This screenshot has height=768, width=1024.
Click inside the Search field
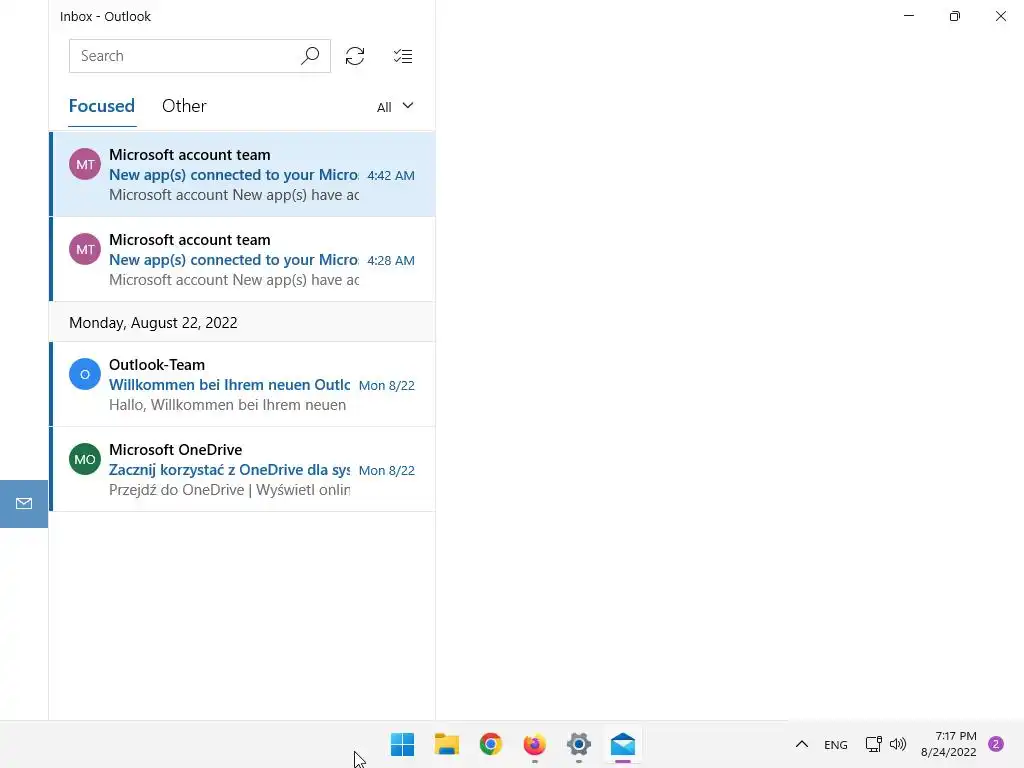click(x=200, y=56)
